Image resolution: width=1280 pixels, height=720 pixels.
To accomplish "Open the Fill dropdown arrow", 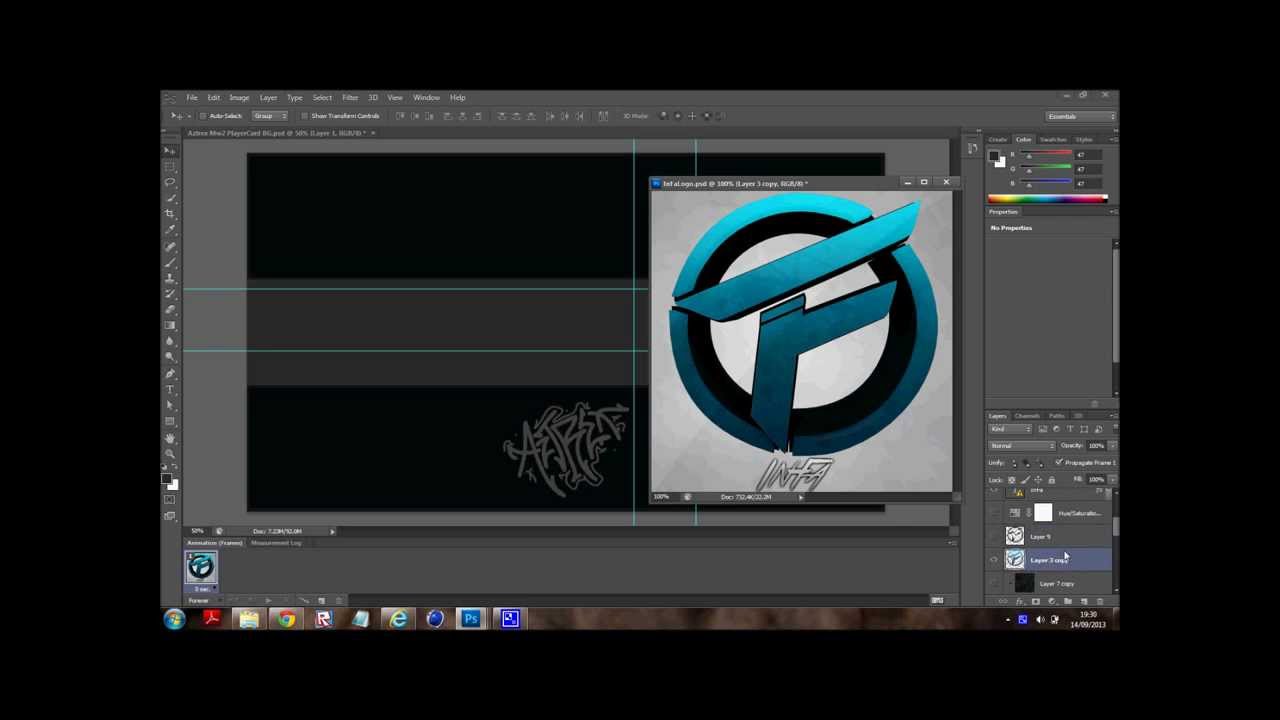I will click(x=1113, y=479).
